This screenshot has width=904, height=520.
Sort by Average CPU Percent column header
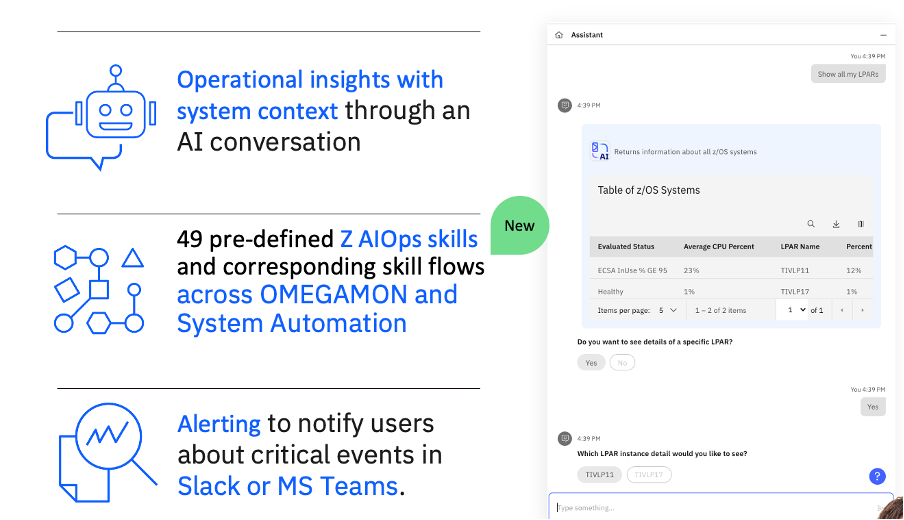718,246
